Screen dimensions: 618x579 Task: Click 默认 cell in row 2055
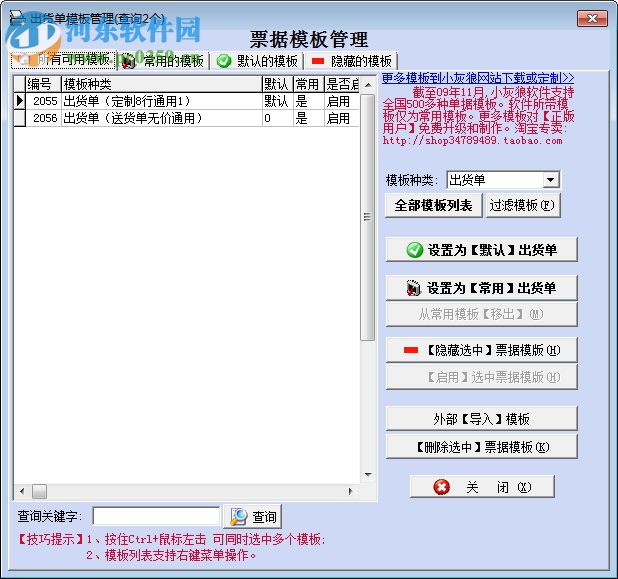(x=277, y=101)
